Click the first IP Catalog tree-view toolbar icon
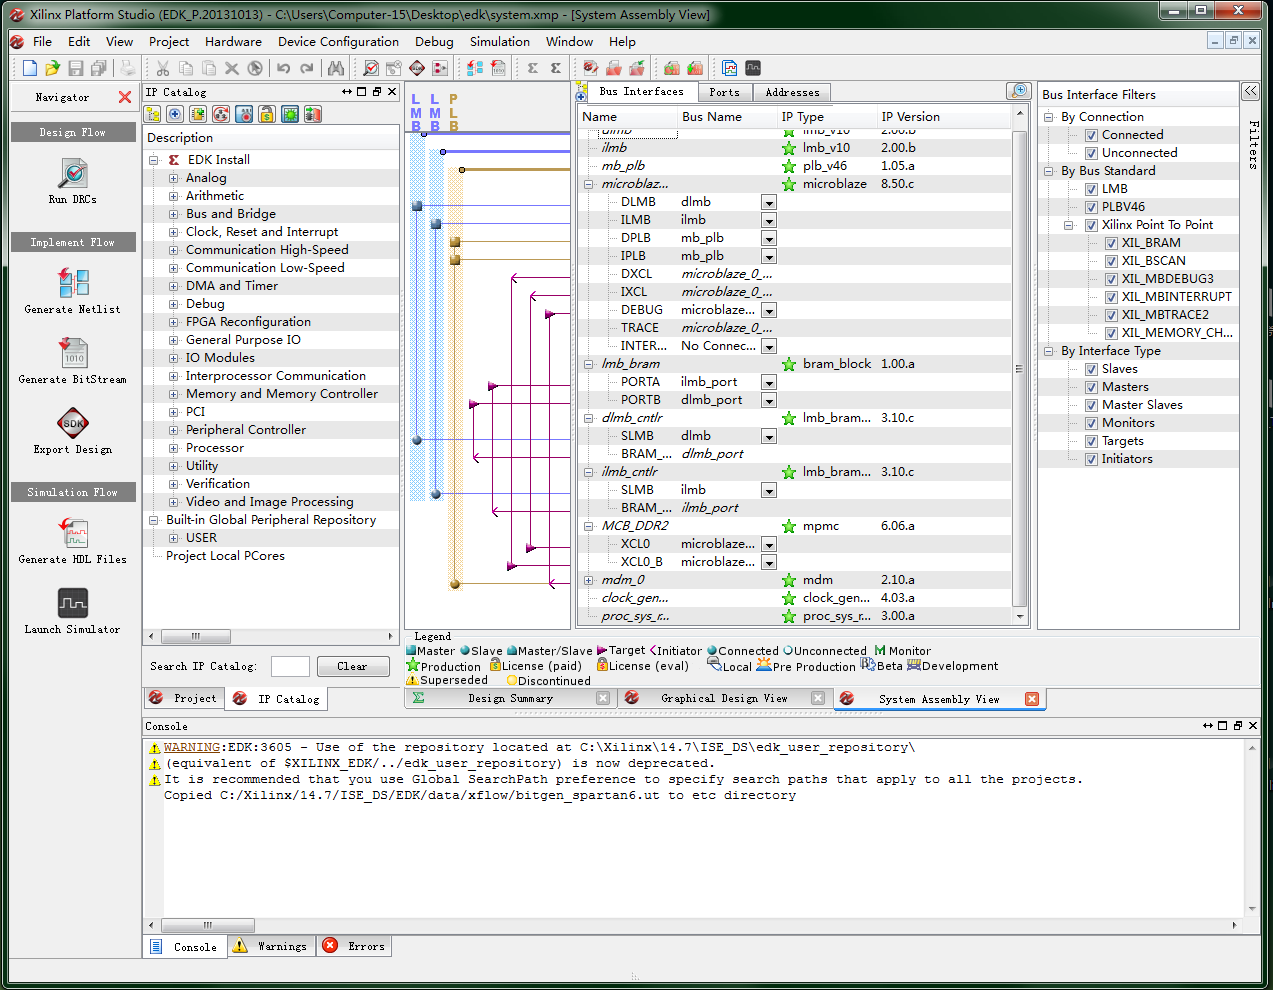The image size is (1273, 990). pyautogui.click(x=153, y=114)
